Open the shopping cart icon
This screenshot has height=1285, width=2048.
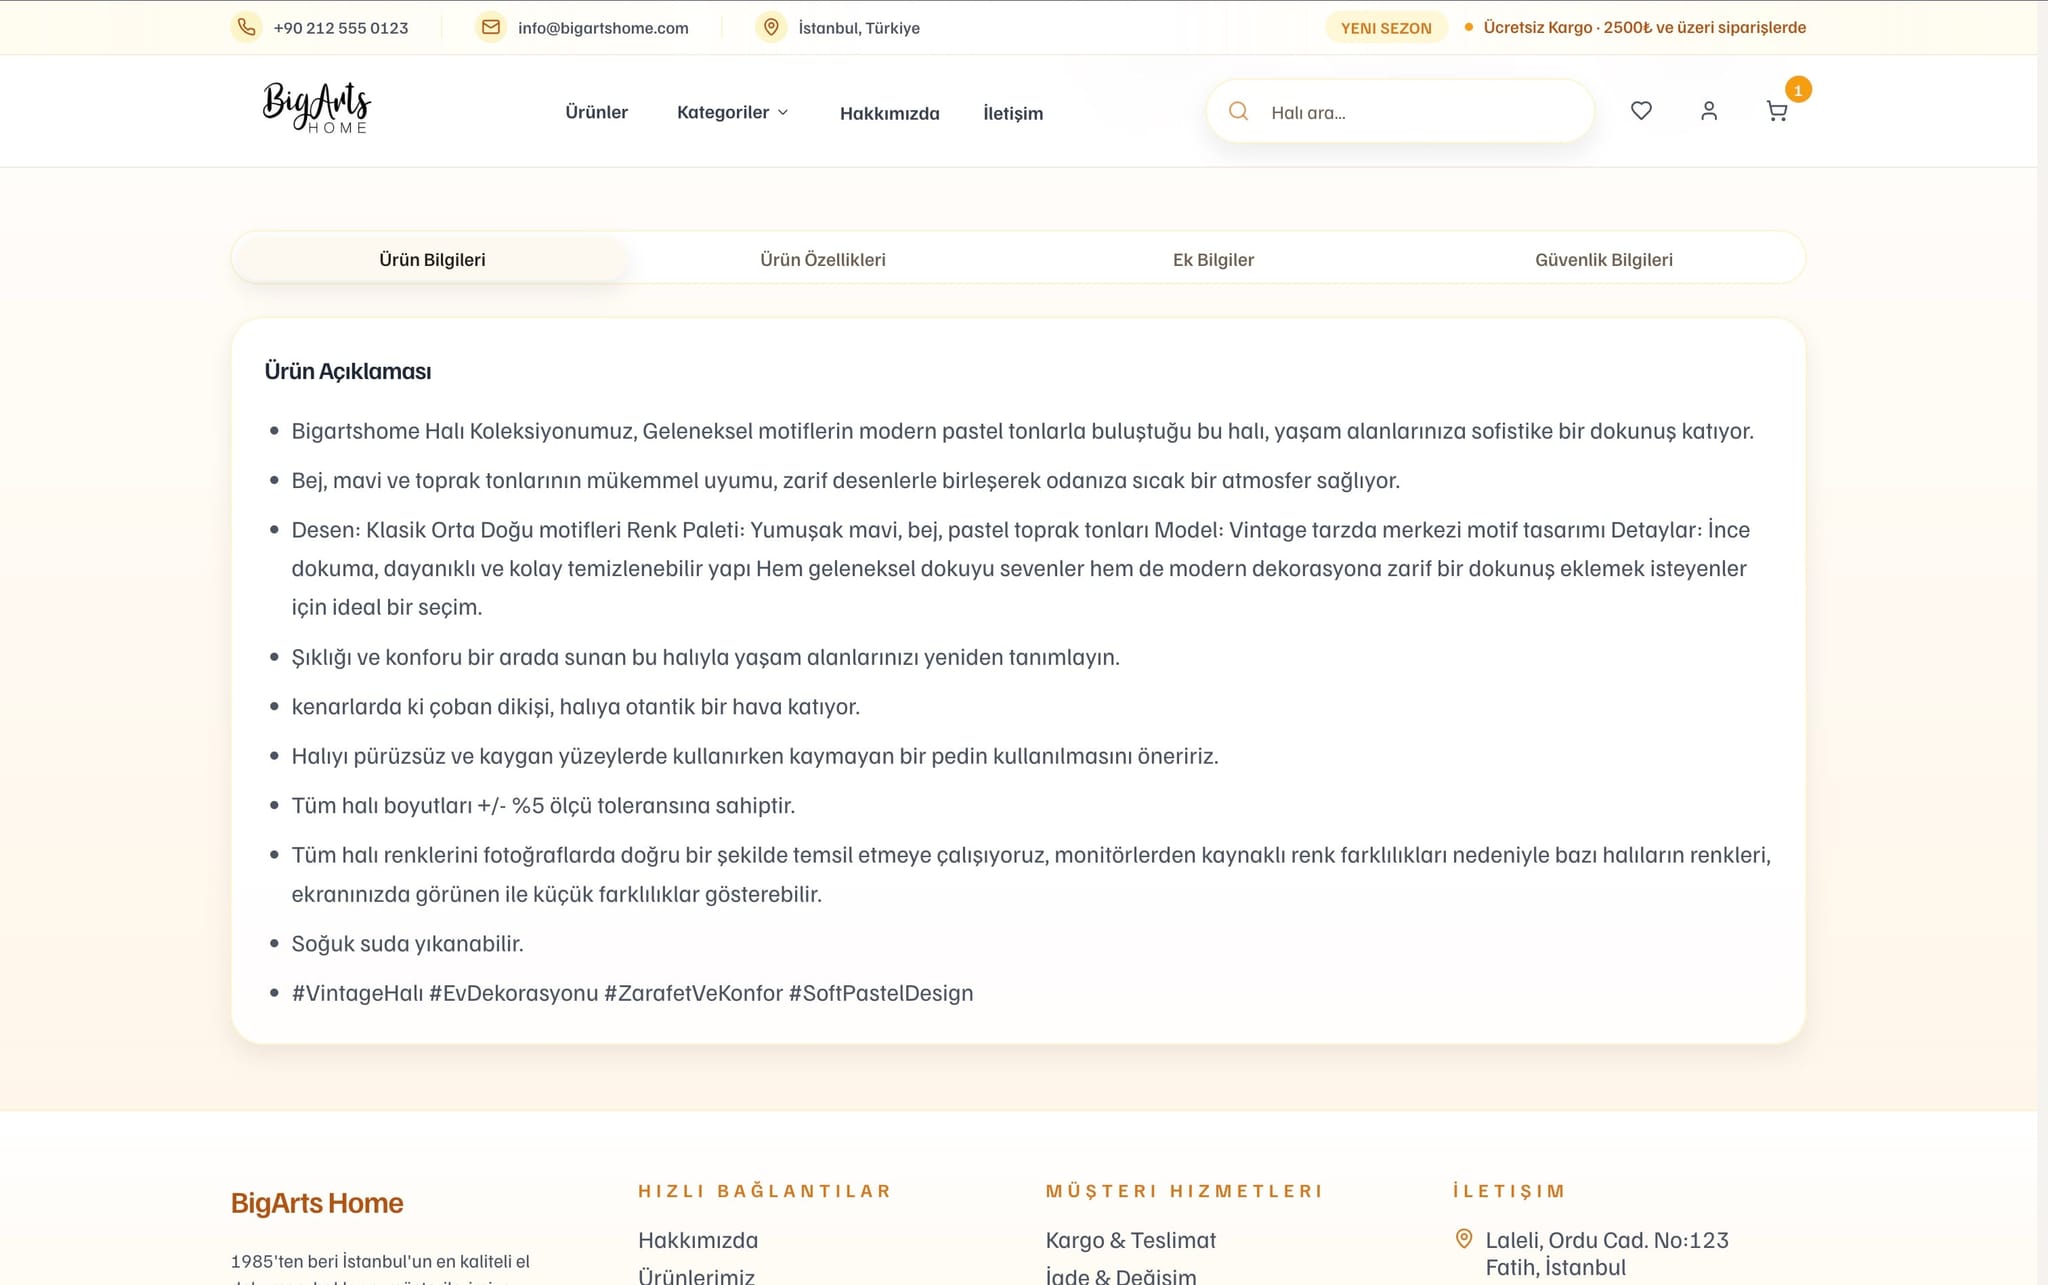click(x=1777, y=111)
